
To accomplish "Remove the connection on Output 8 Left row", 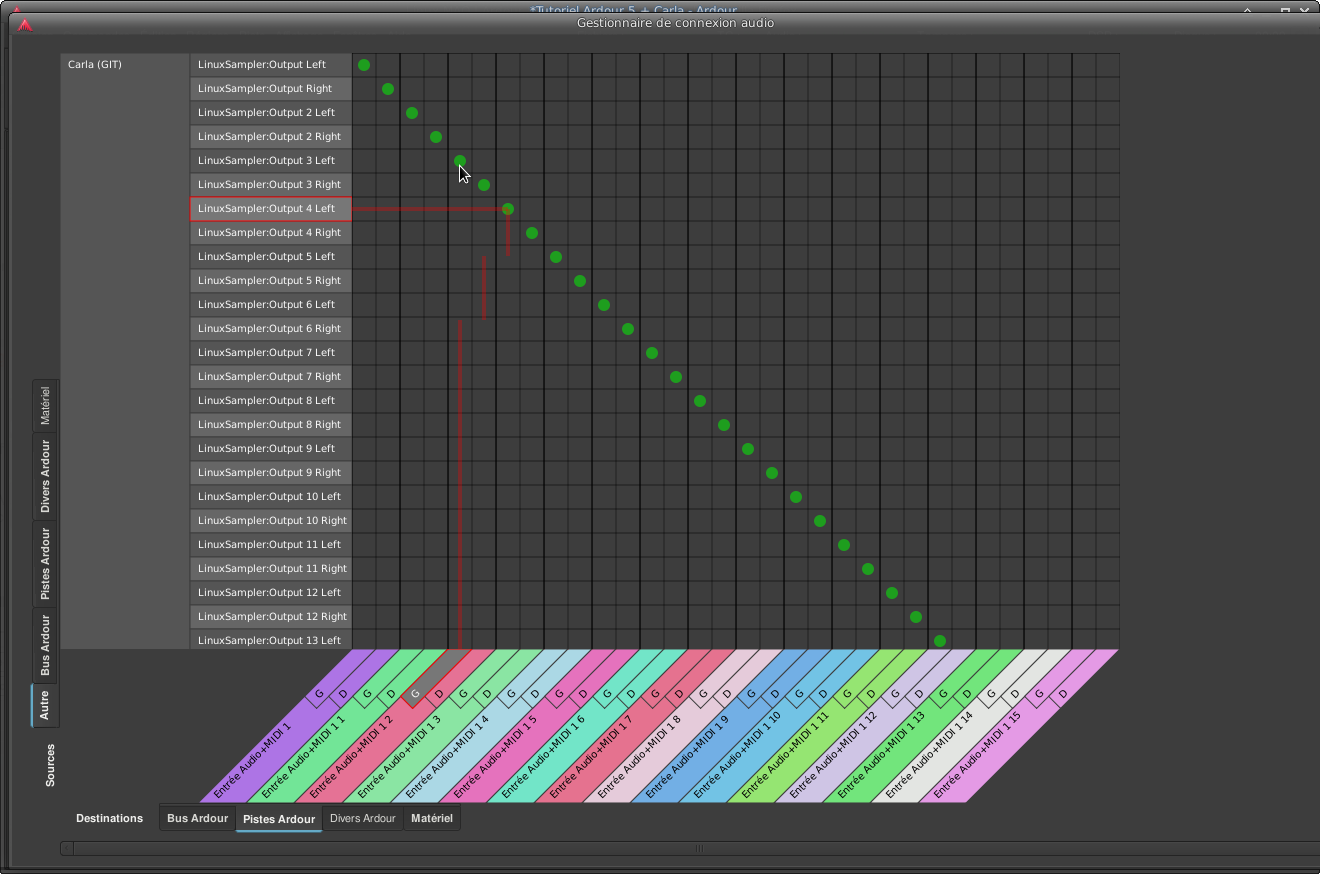I will point(700,401).
